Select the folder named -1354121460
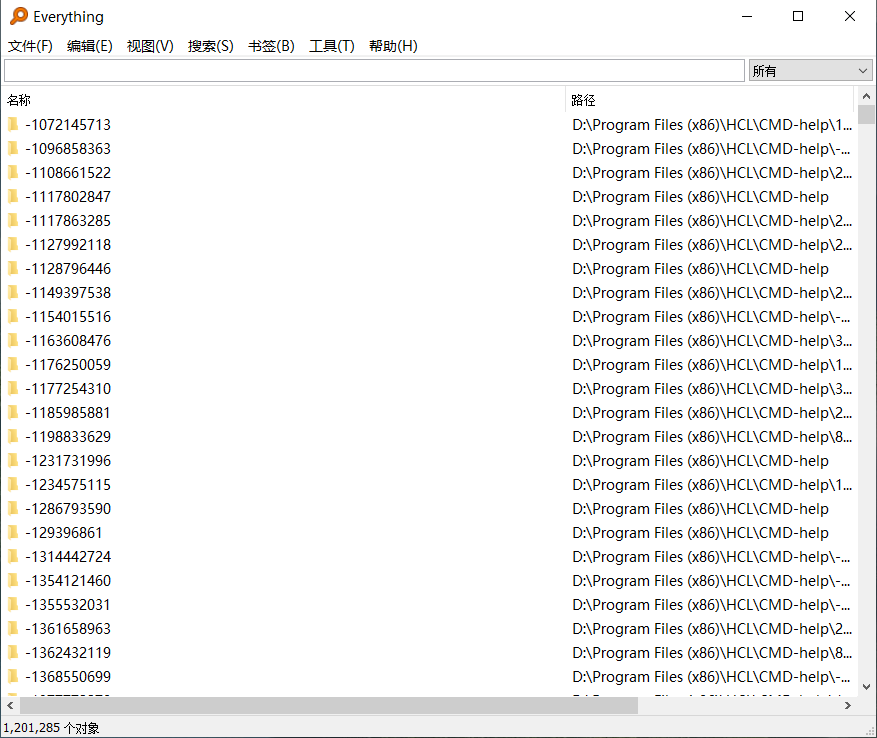 click(x=68, y=581)
